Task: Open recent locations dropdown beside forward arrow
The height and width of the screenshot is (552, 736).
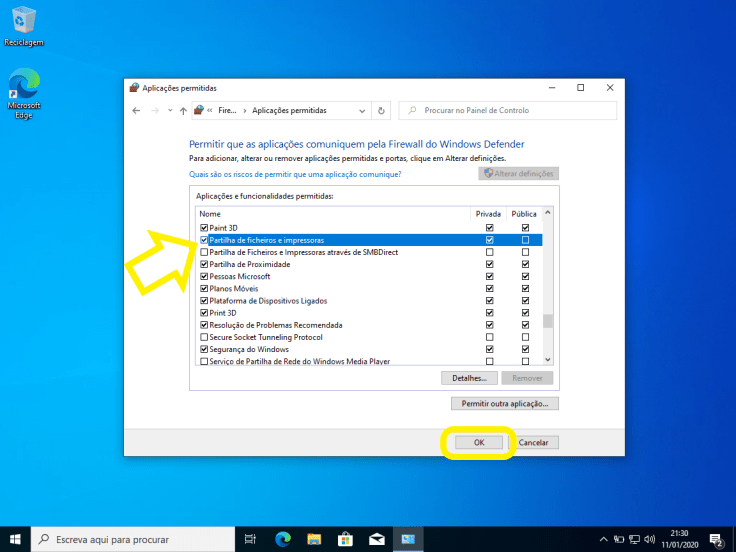Action: pos(169,110)
